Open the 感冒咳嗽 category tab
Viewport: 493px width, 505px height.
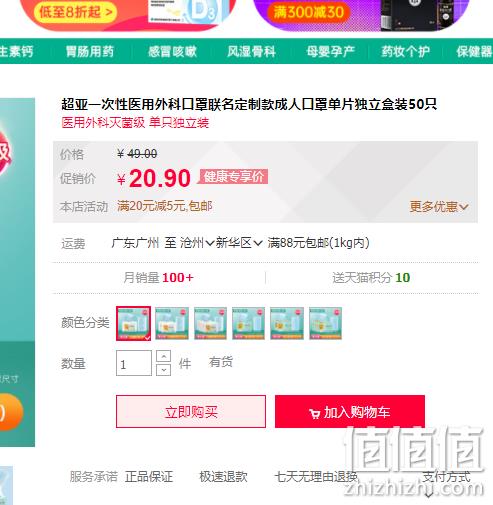172,51
